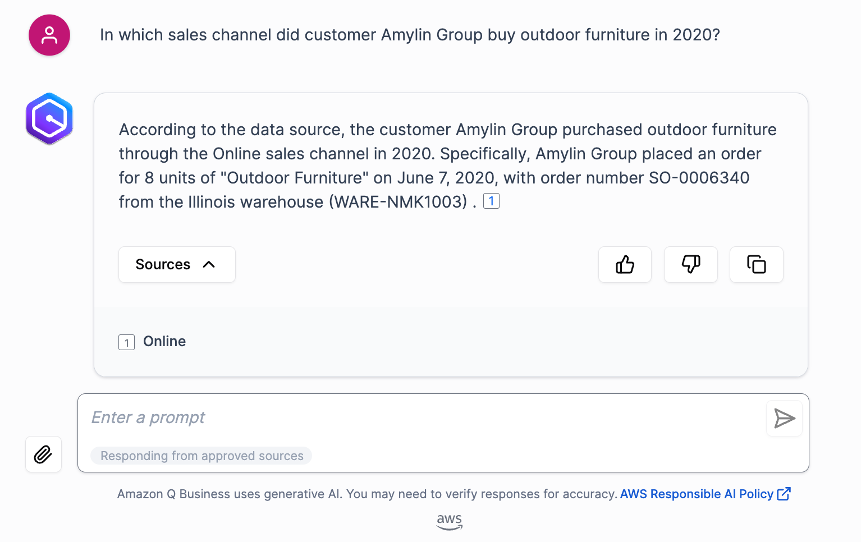The width and height of the screenshot is (862, 542).
Task: Attach a file using the paperclip icon
Action: pos(43,455)
